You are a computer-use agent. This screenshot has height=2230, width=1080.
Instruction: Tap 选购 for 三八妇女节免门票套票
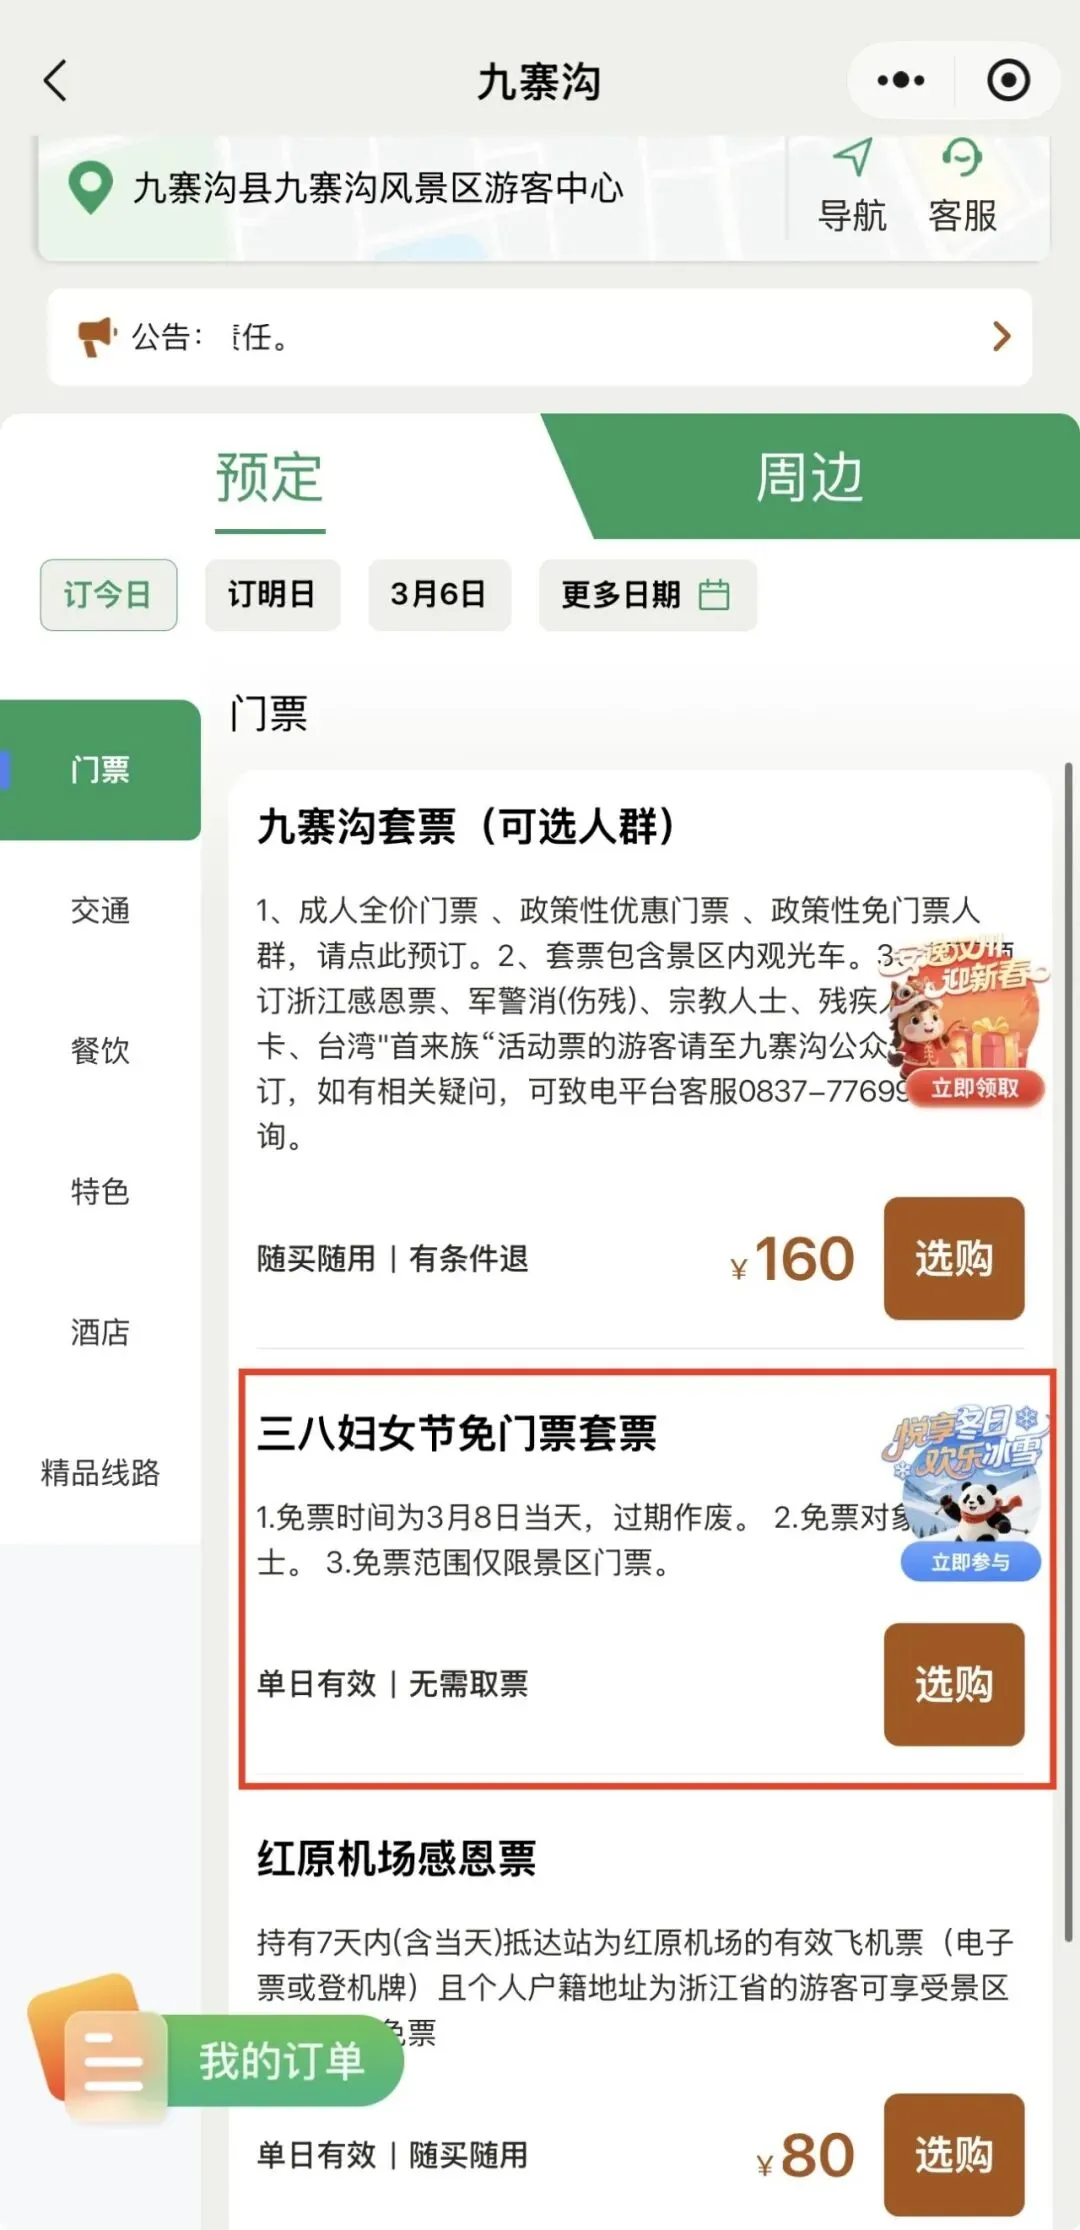[x=954, y=1685]
